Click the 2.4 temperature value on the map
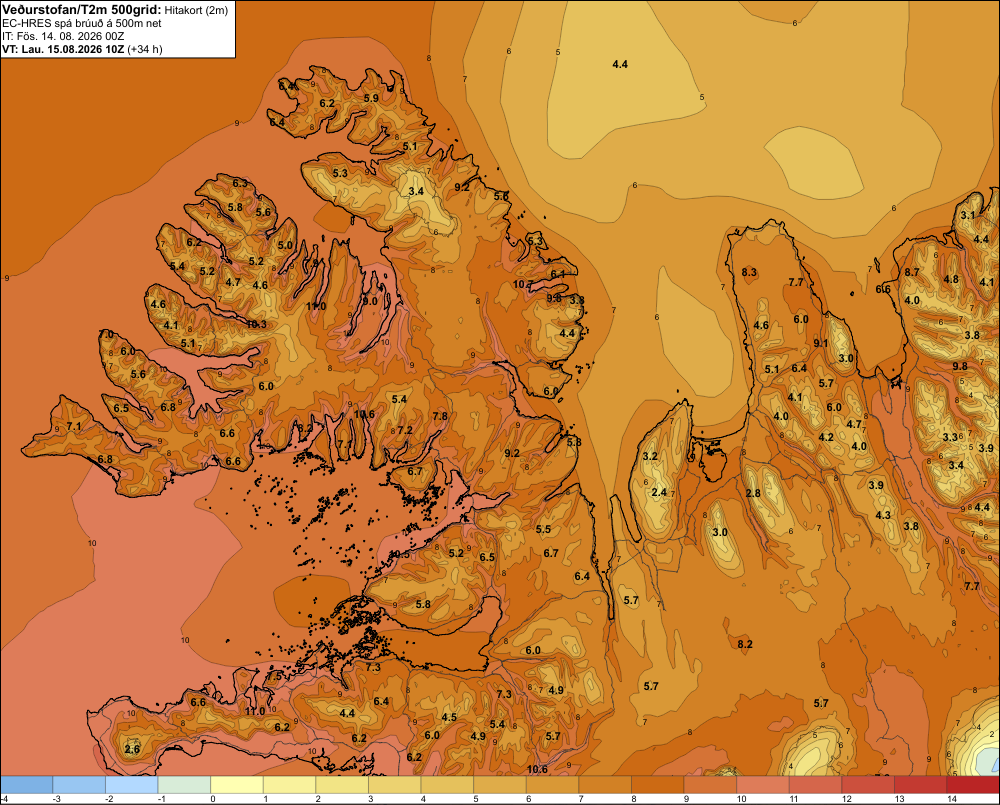 click(659, 492)
